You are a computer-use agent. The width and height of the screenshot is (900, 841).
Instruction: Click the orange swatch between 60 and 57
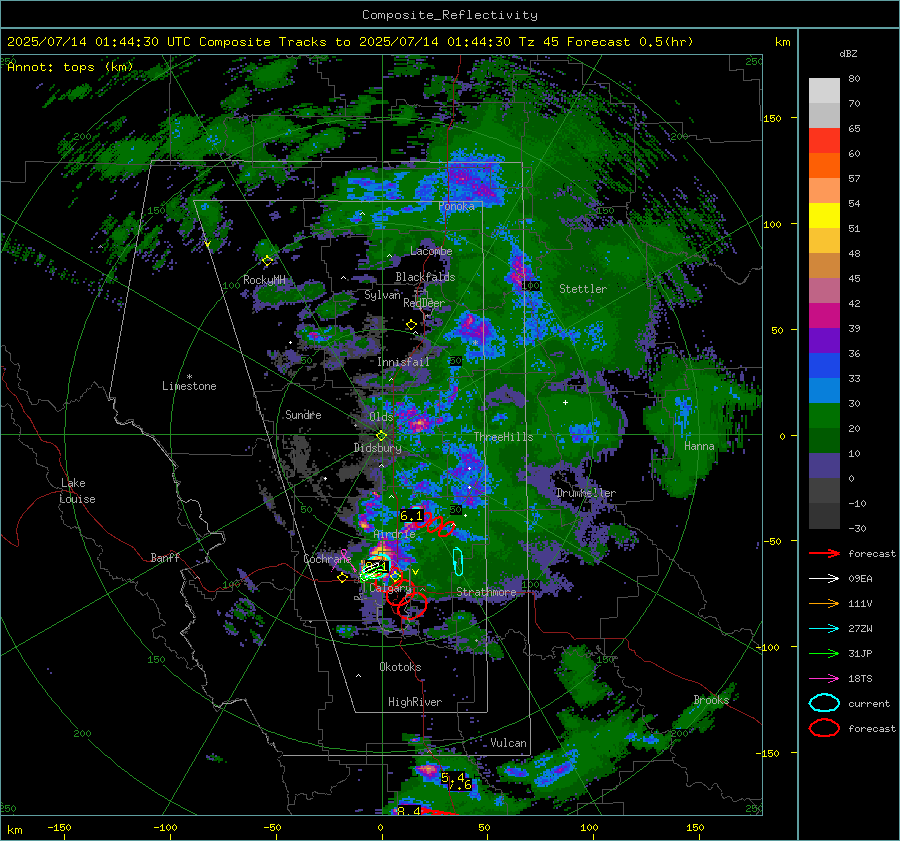(x=824, y=166)
